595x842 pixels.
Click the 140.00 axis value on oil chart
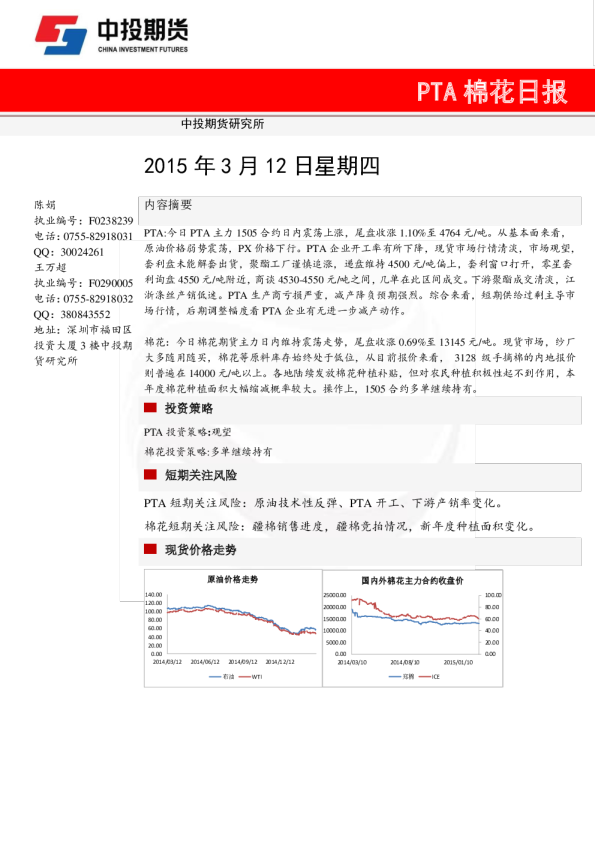pyautogui.click(x=154, y=594)
